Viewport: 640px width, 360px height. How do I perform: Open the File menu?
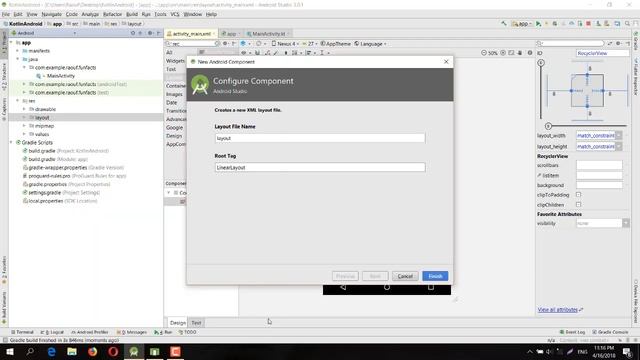[6, 14]
